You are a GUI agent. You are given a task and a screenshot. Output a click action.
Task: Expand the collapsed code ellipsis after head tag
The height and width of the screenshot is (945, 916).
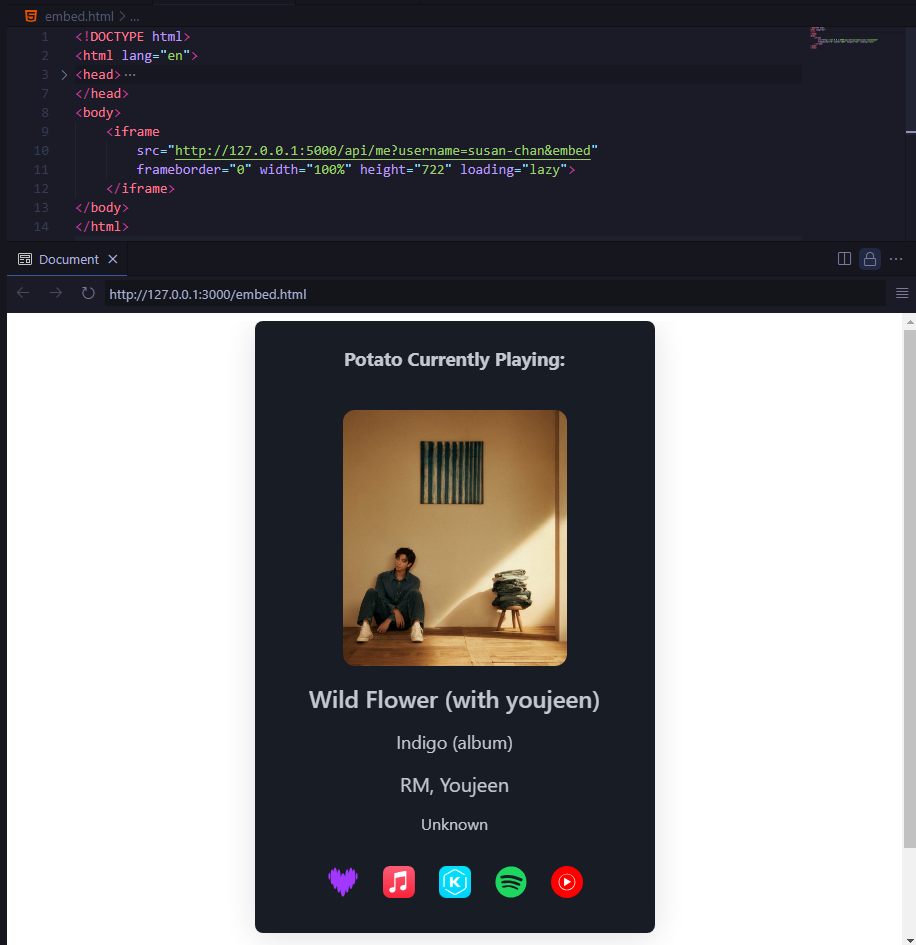click(130, 75)
